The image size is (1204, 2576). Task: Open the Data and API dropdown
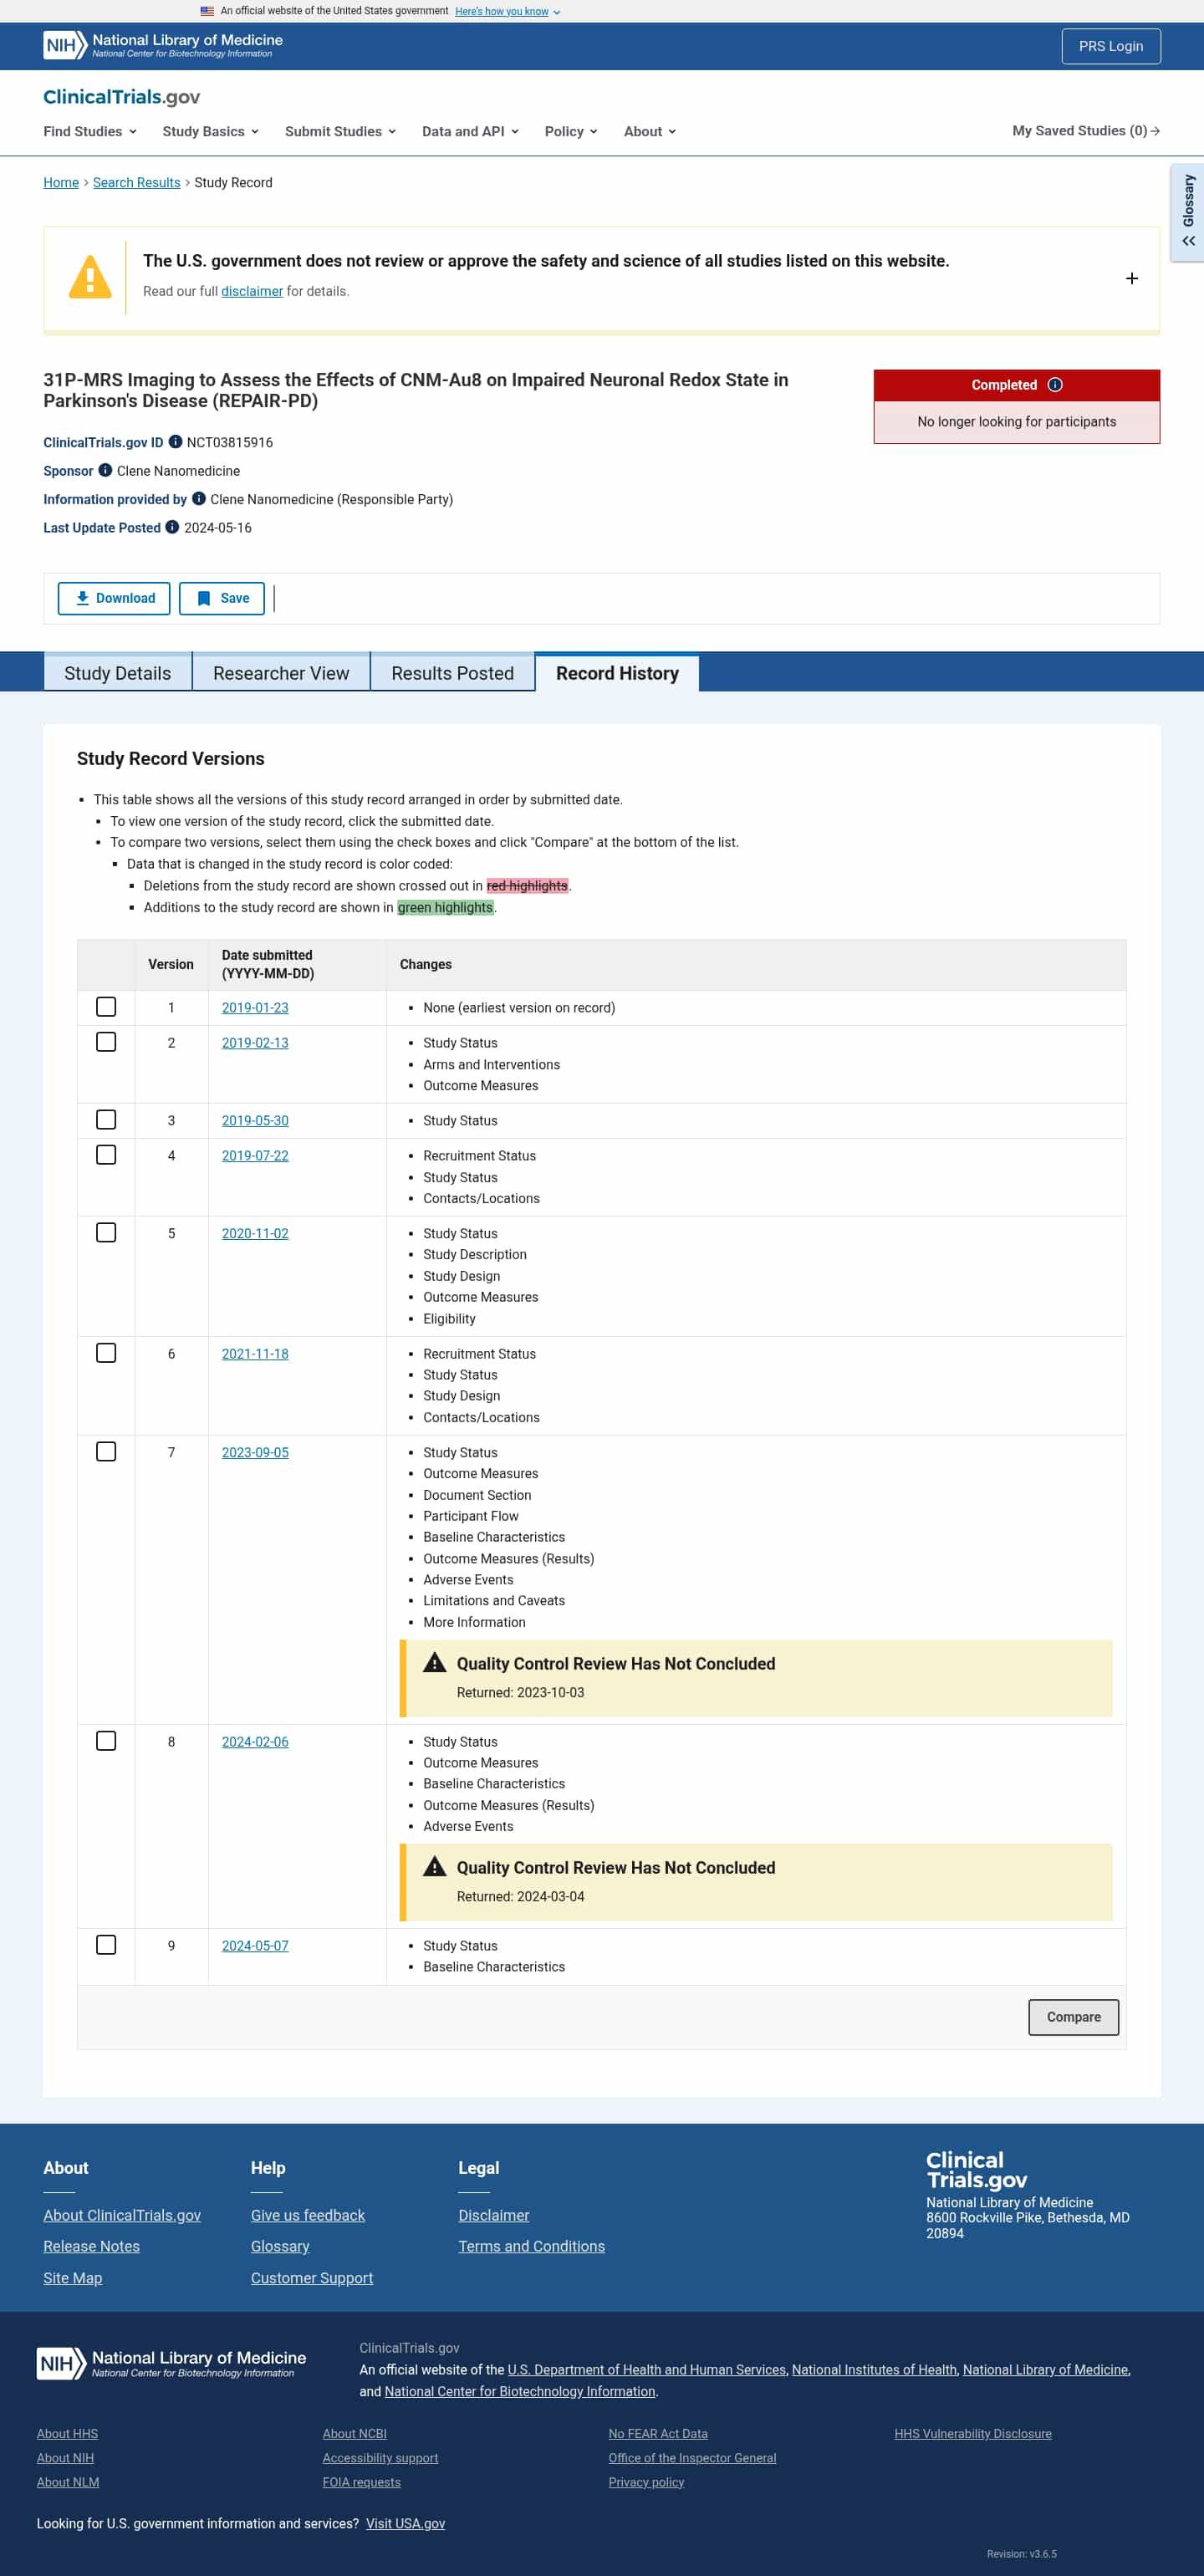pyautogui.click(x=470, y=131)
